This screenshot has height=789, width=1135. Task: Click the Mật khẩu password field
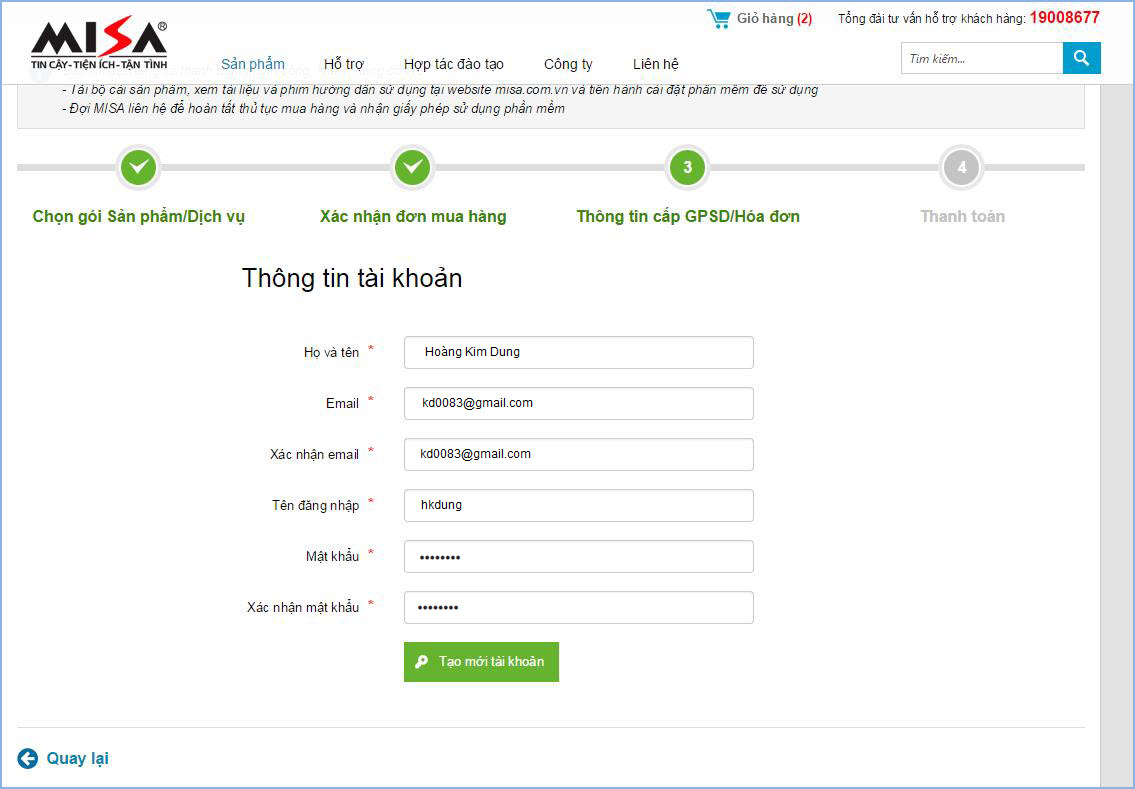point(578,556)
